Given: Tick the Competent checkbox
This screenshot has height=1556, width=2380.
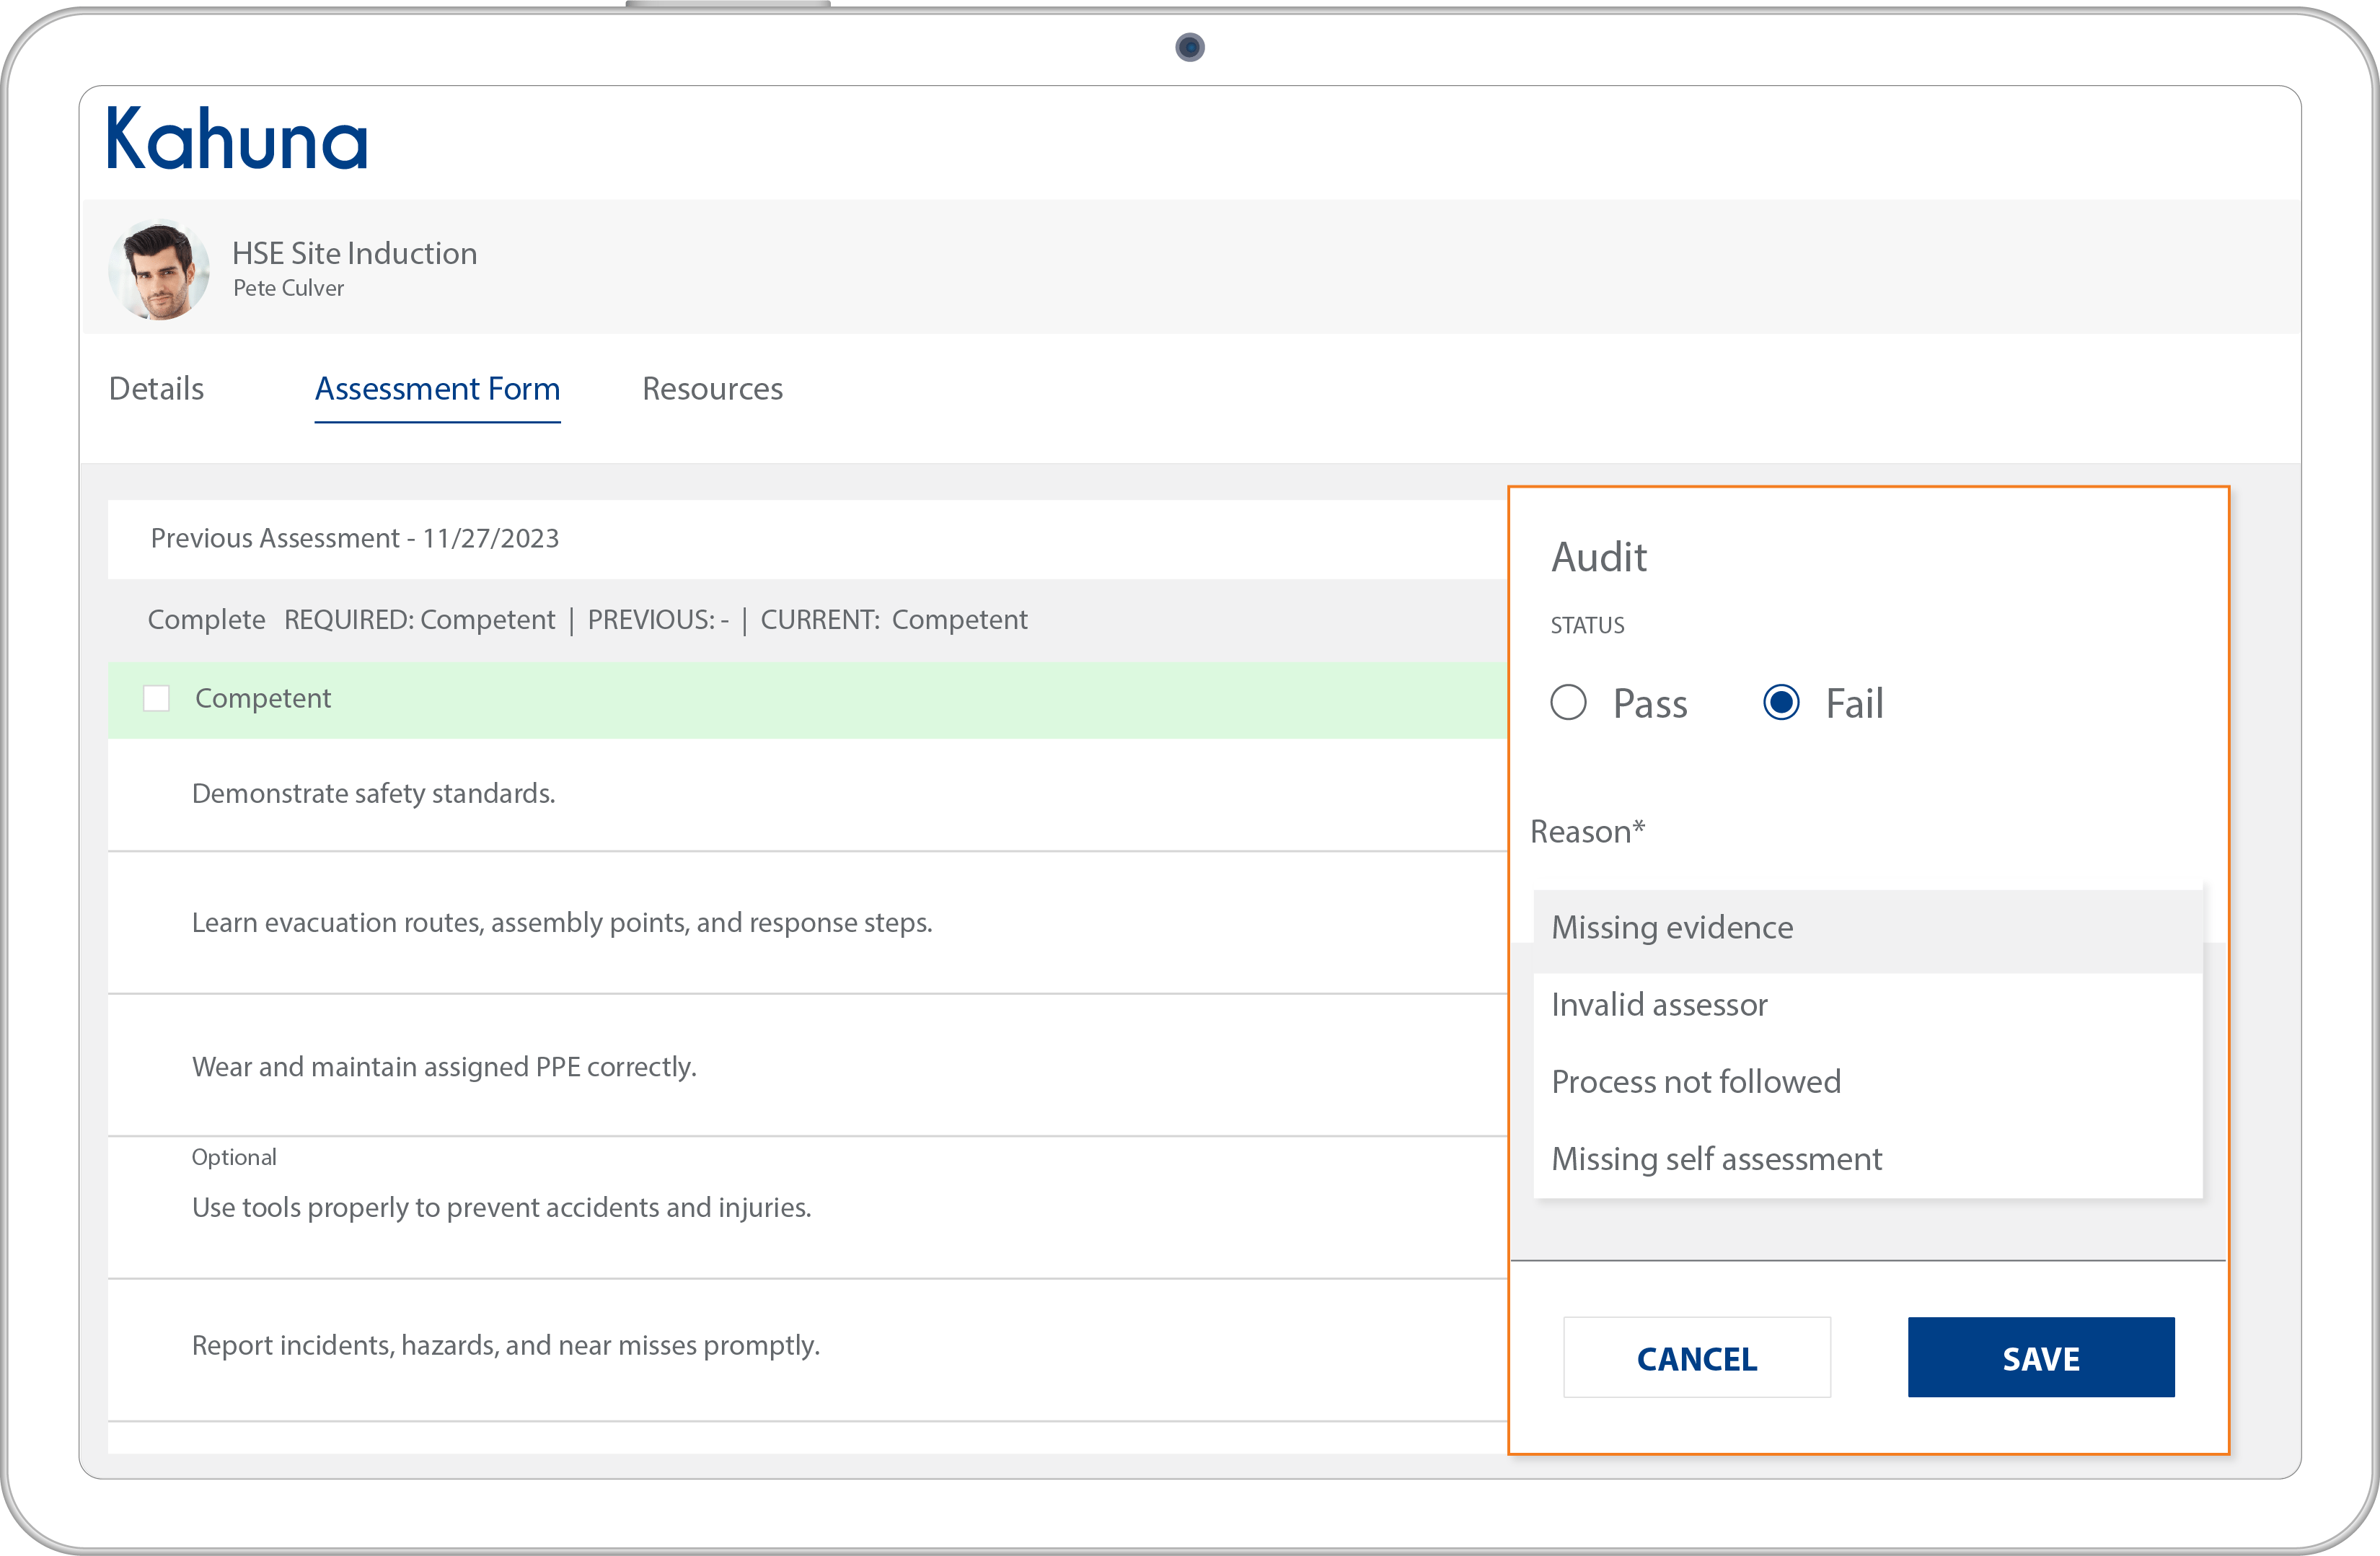Looking at the screenshot, I should tap(157, 698).
